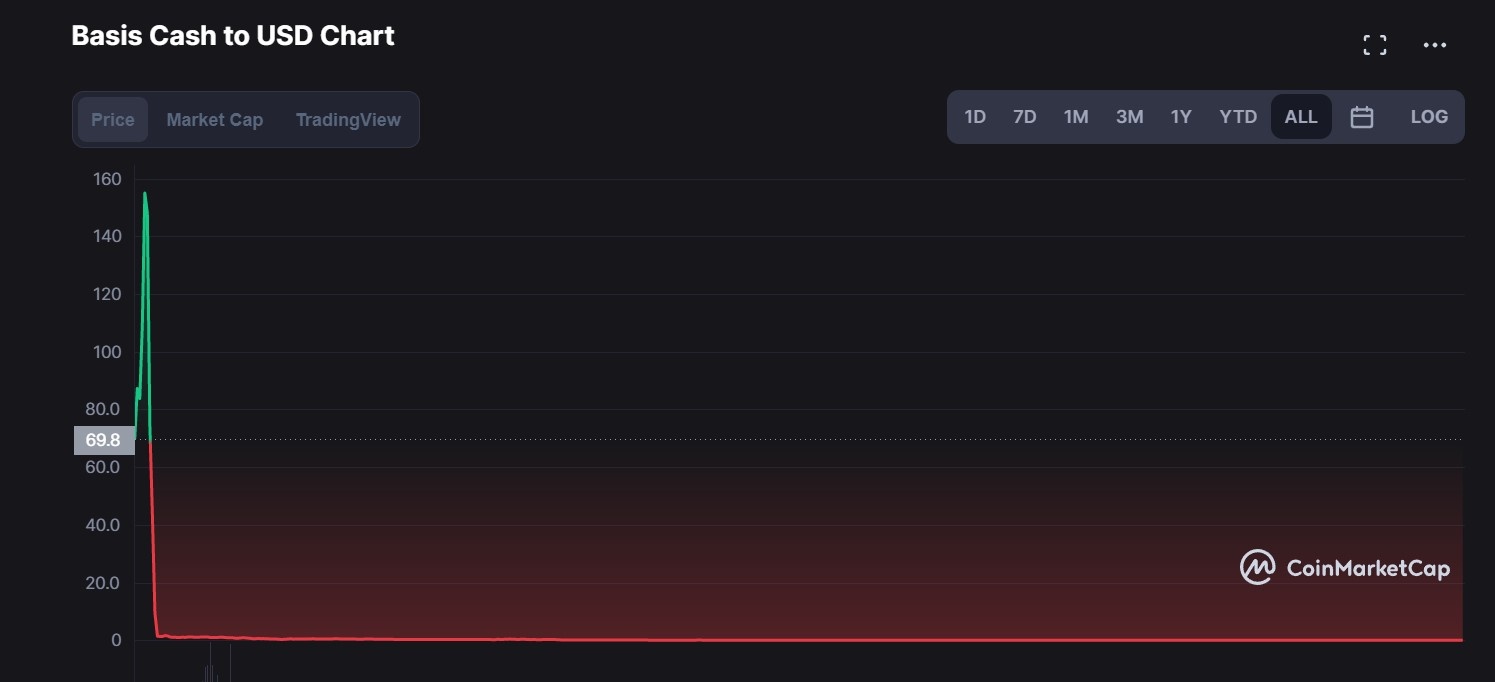Choose the 1M time range
Viewport: 1495px width, 682px height.
(x=1076, y=117)
